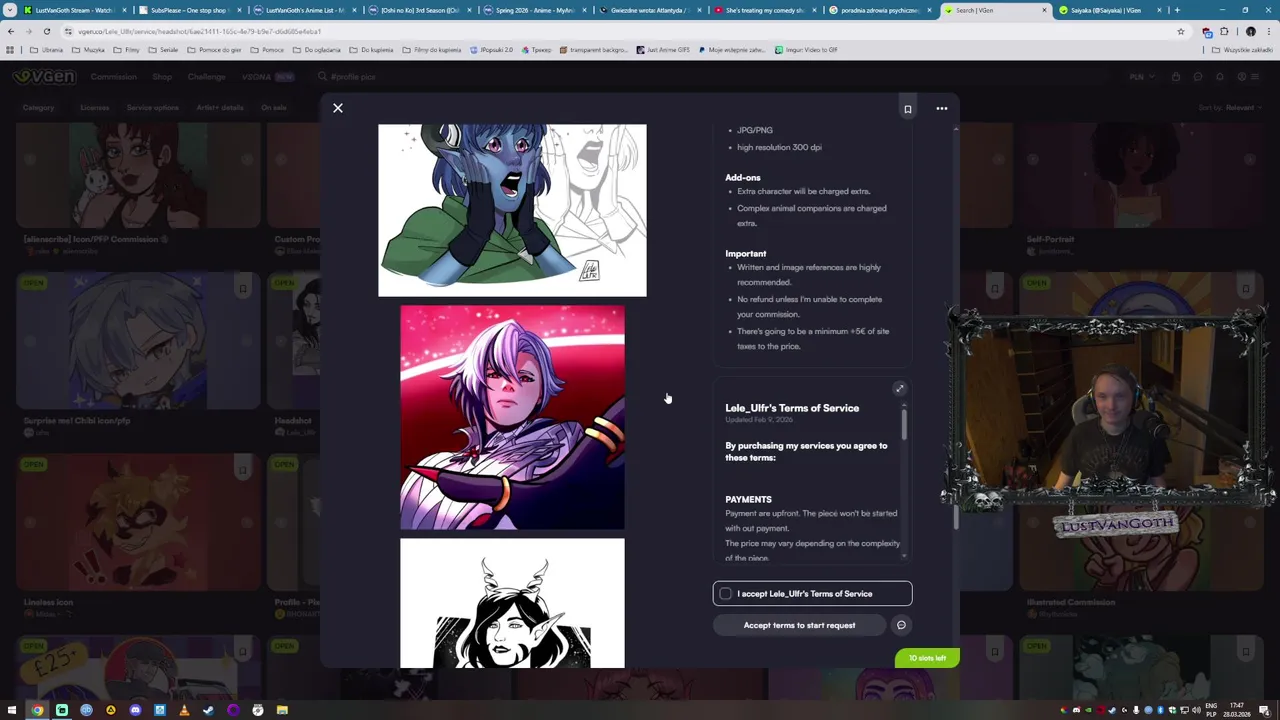This screenshot has height=720, width=1280.
Task: Open the black and white horned portrait
Action: [x=512, y=603]
